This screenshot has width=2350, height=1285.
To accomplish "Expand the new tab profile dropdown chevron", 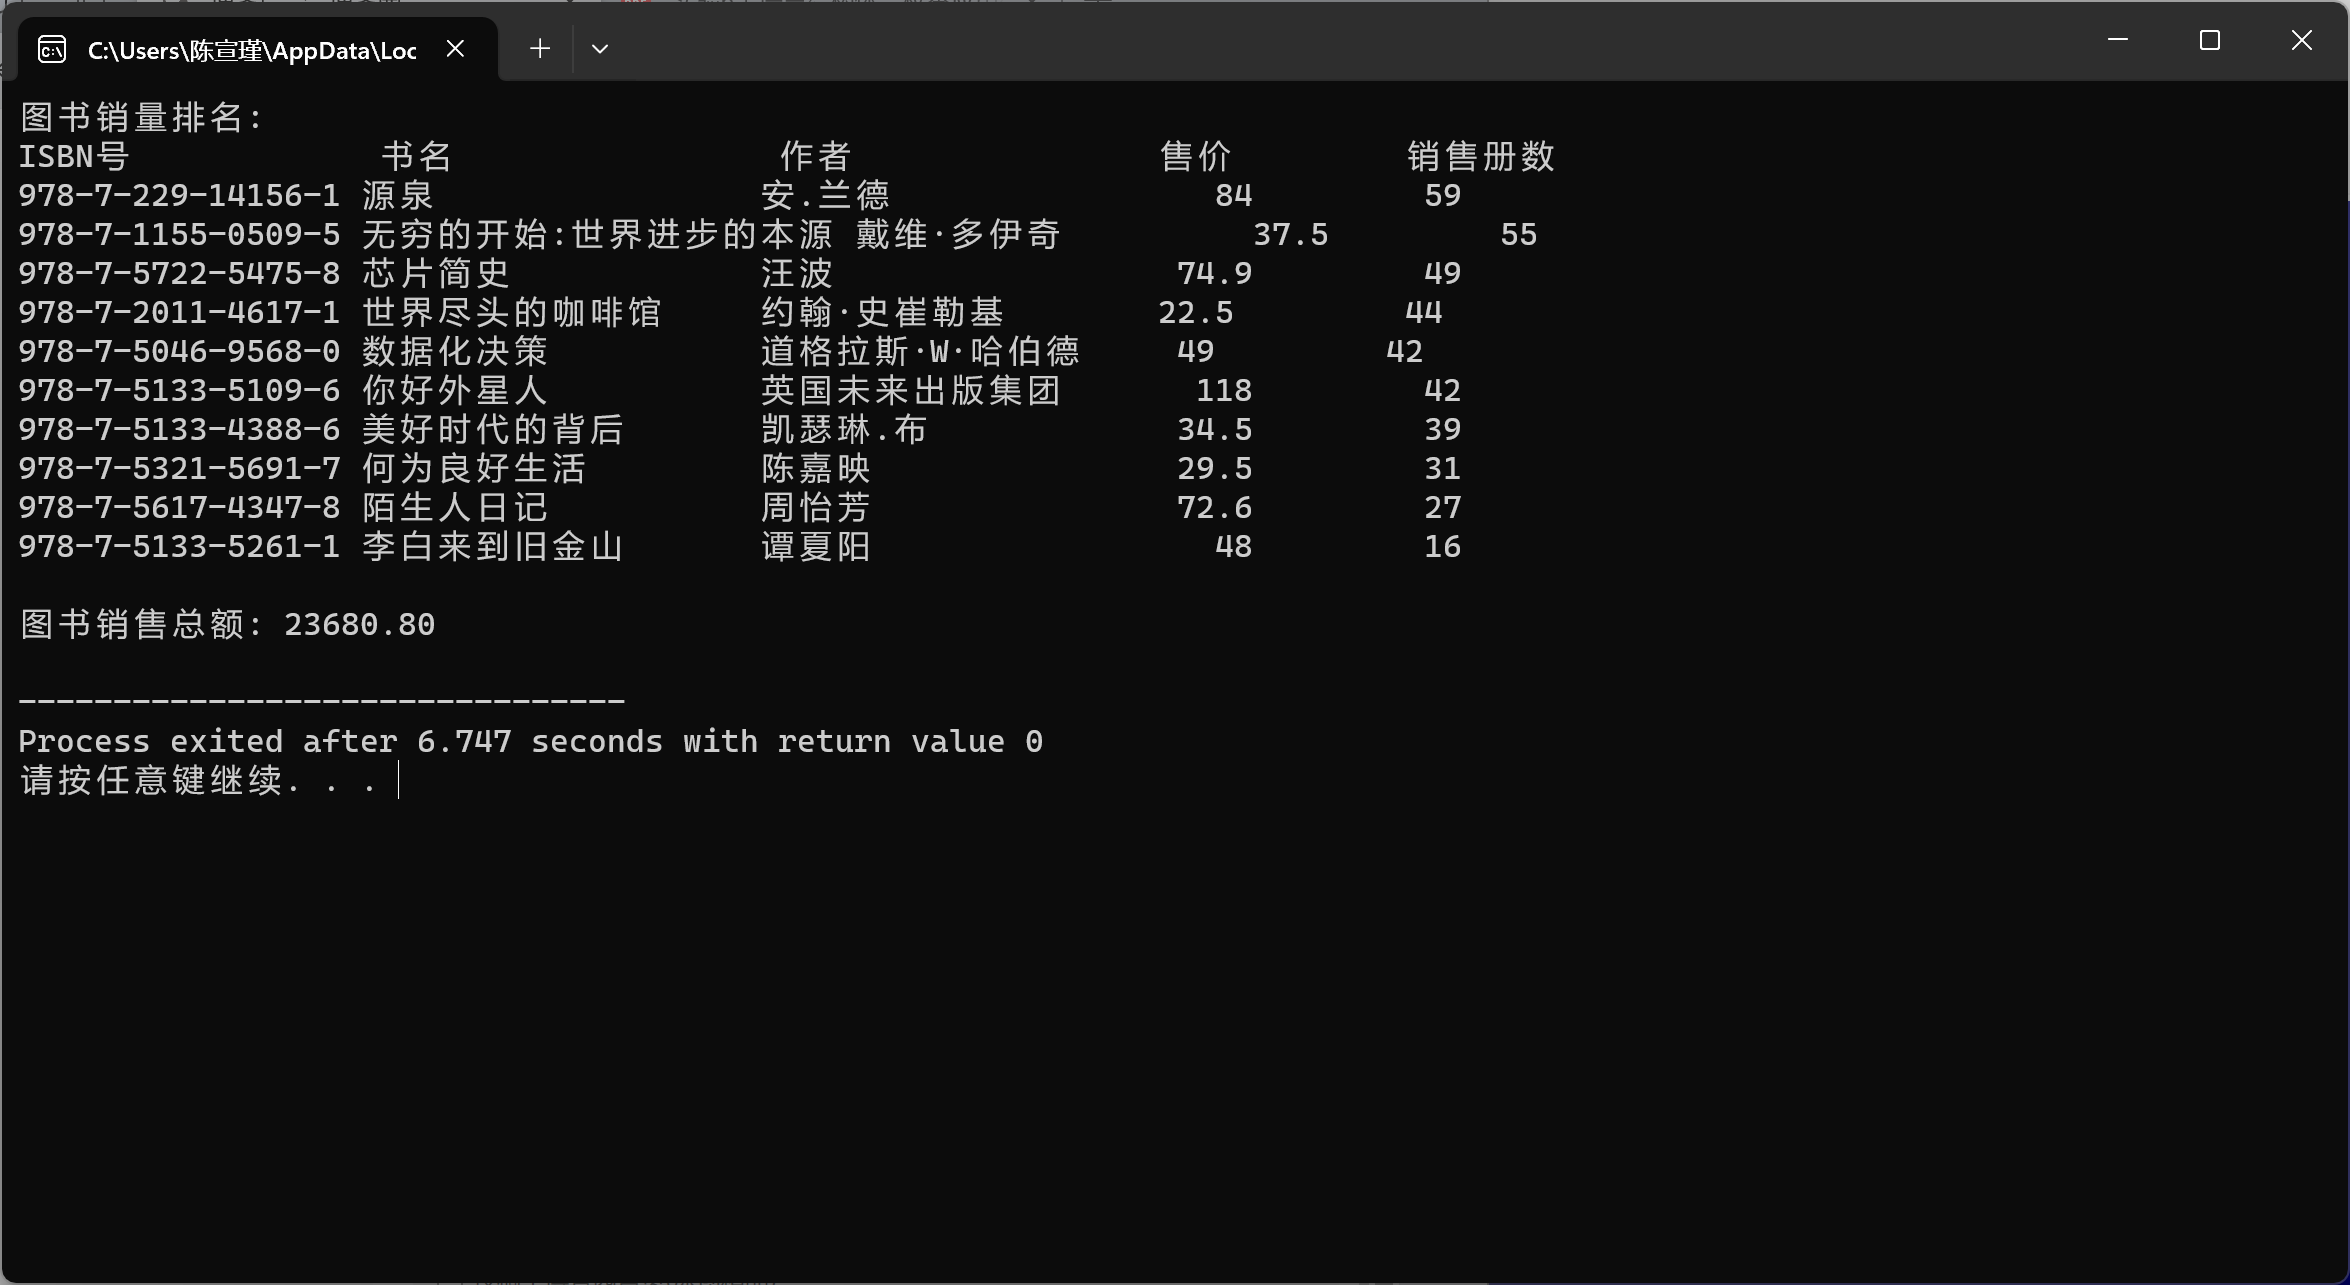I will click(600, 48).
